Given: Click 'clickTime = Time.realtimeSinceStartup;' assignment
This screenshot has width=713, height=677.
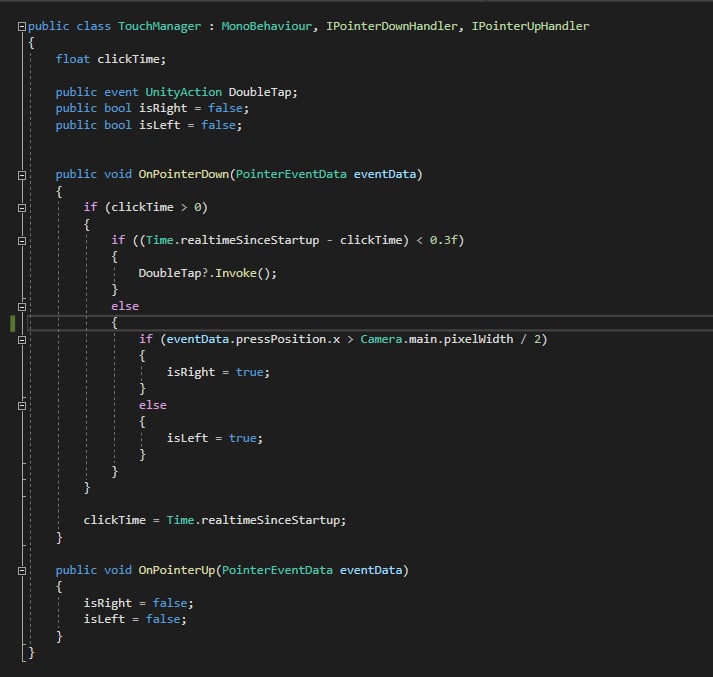Looking at the screenshot, I should 215,520.
